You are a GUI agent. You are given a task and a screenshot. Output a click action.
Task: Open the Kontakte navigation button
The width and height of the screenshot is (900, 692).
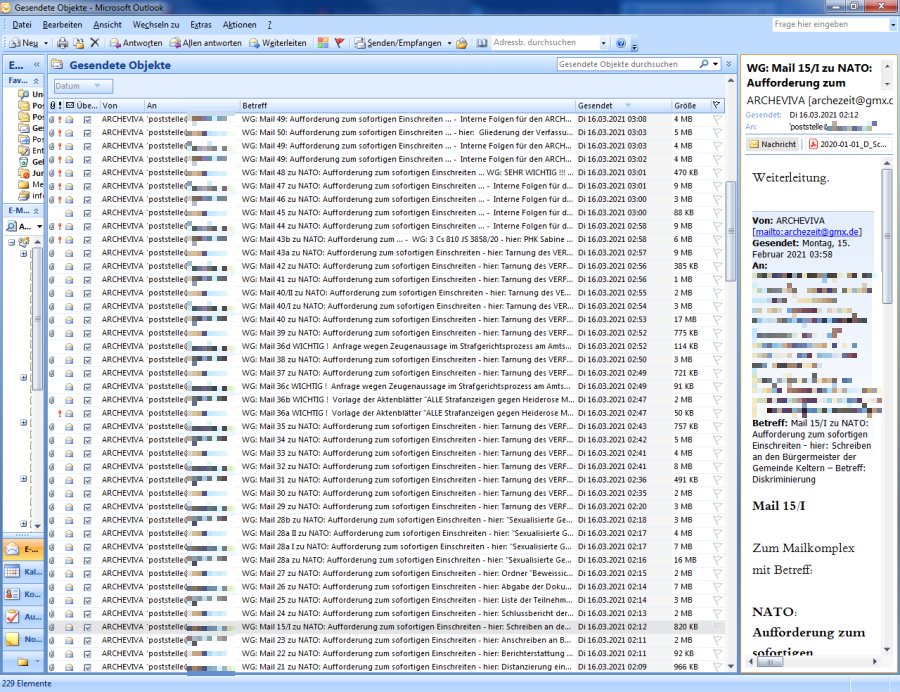22,594
